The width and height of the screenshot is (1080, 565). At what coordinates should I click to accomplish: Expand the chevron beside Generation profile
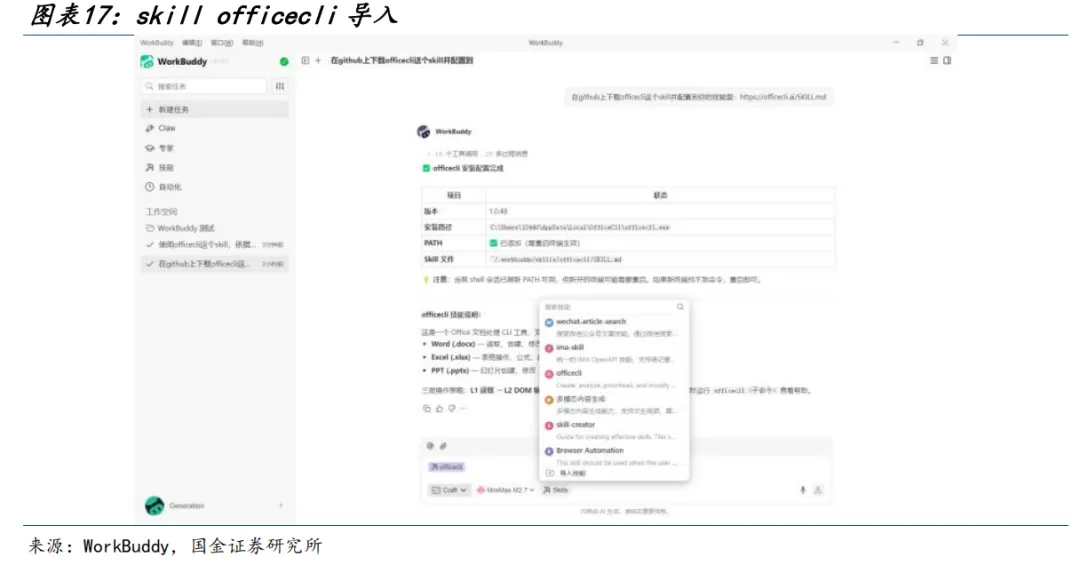[x=281, y=506]
